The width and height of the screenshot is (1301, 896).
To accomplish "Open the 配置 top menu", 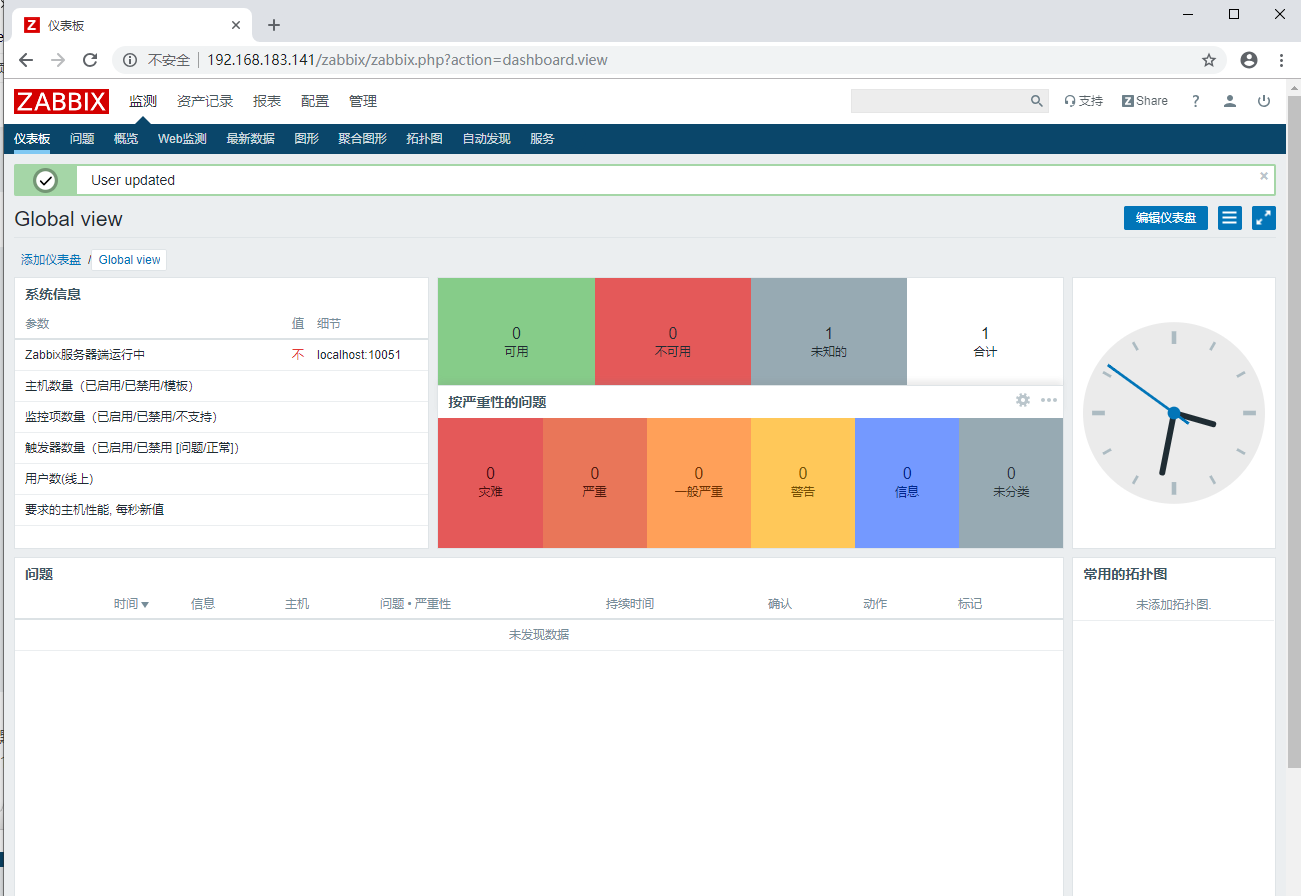I will (315, 101).
